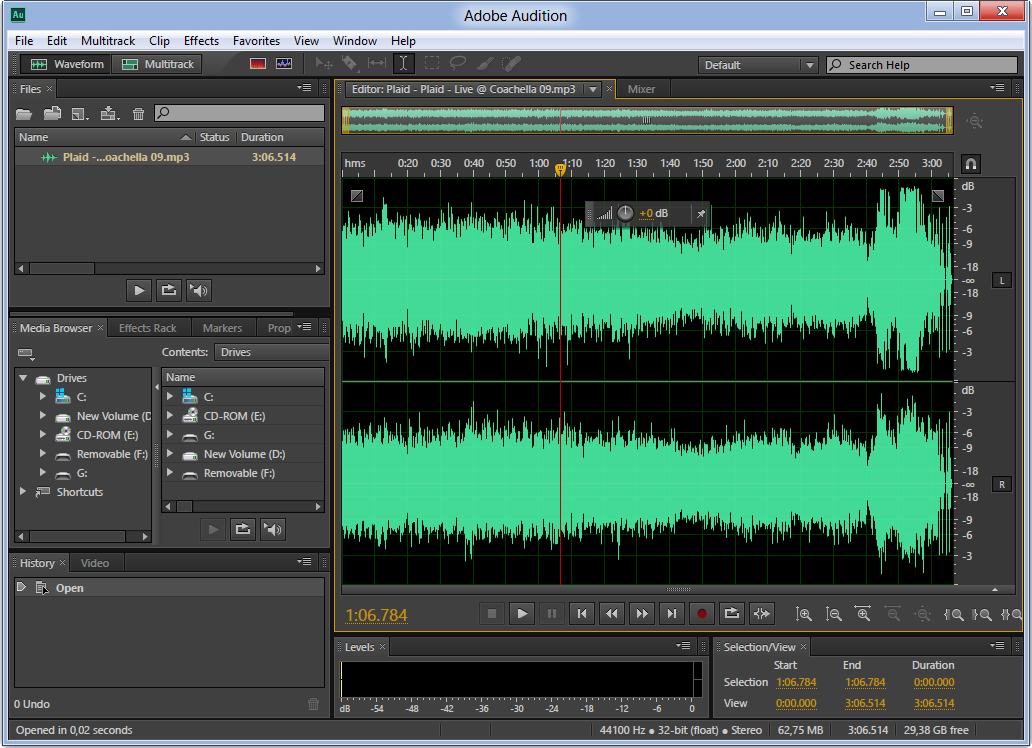
Task: Toggle Loop Playback in transport
Action: [x=731, y=614]
